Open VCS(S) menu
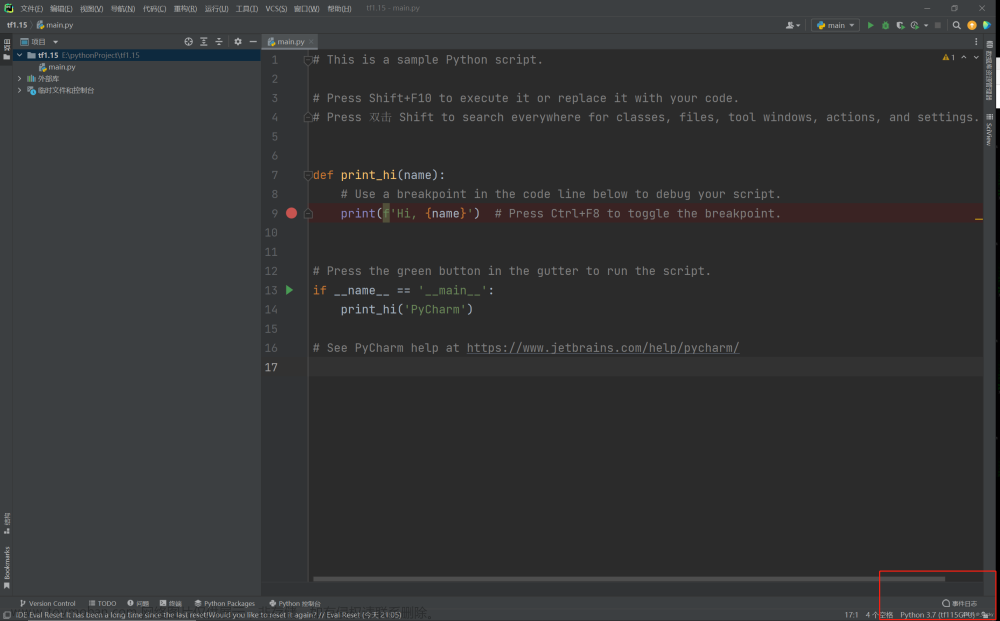The image size is (1000, 621). 276,8
